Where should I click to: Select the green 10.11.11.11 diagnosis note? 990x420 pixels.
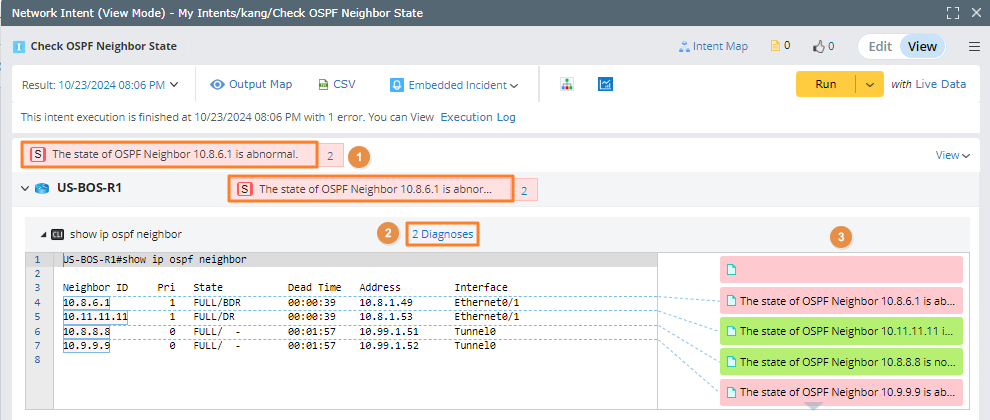click(840, 329)
